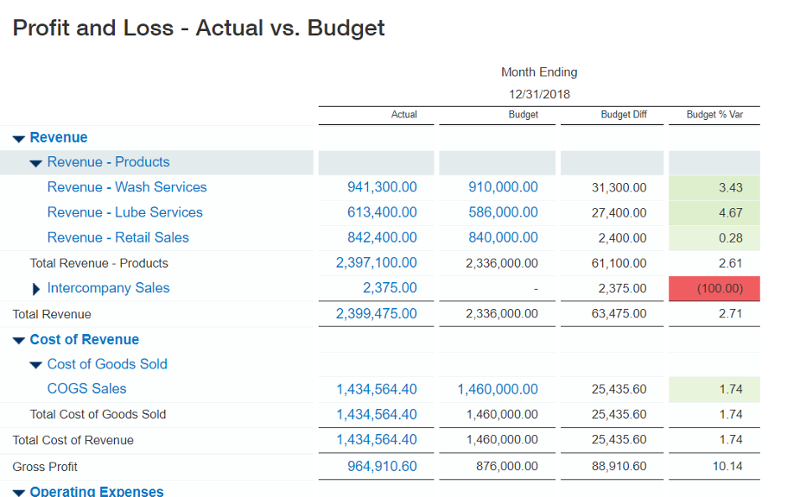Open the Revenue - Lube Services account
This screenshot has width=800, height=497.
125,212
